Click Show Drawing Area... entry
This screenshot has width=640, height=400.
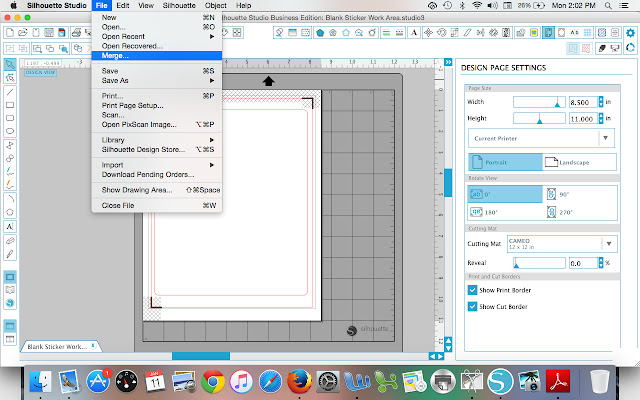(x=157, y=190)
